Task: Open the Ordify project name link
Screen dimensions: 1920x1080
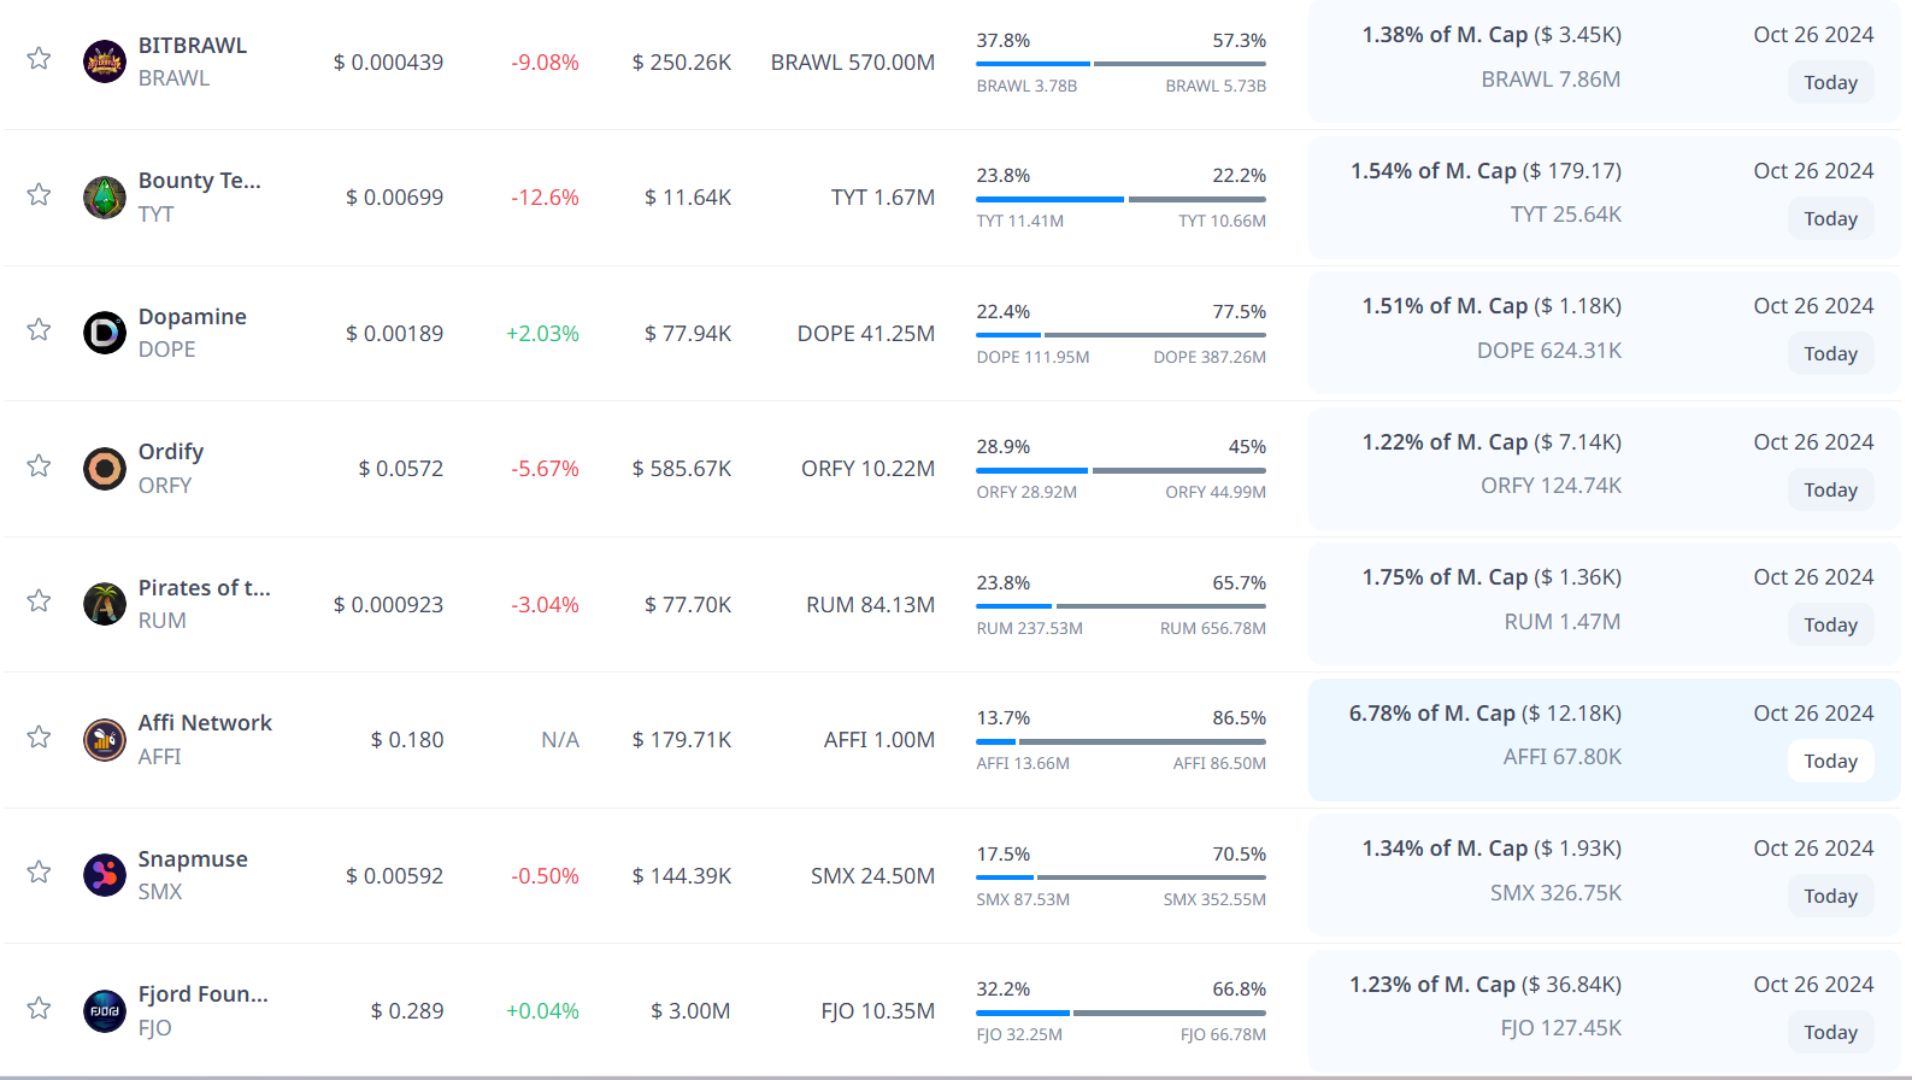Action: pyautogui.click(x=171, y=451)
